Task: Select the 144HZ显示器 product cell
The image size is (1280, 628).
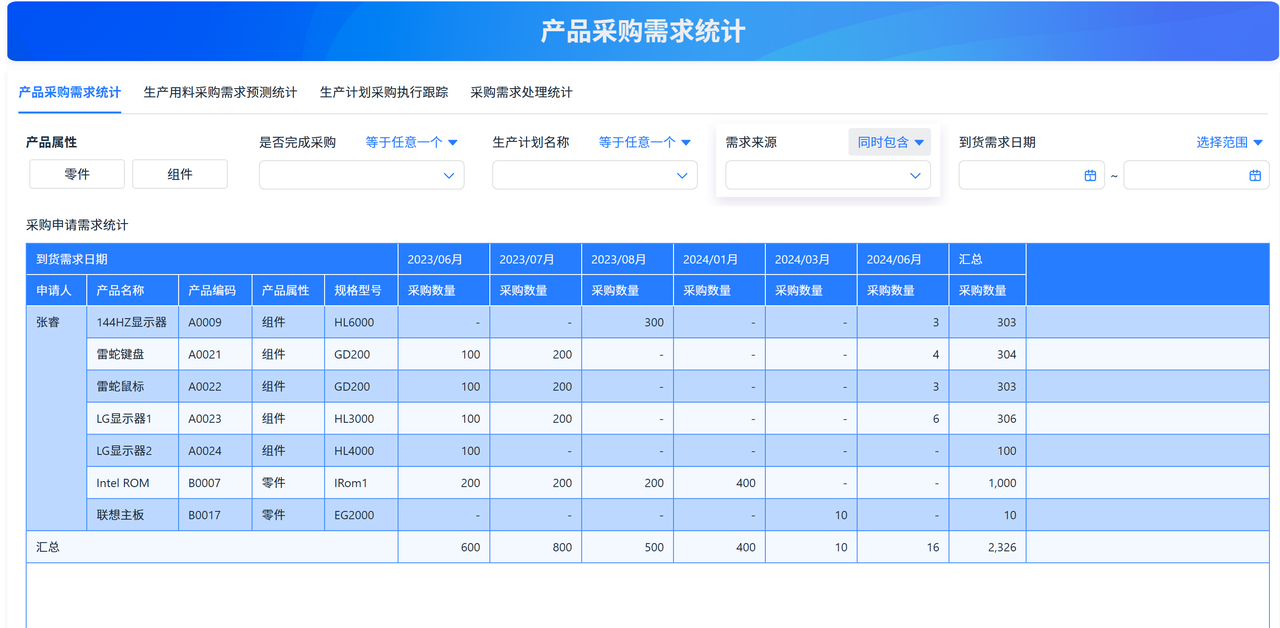Action: pyautogui.click(x=133, y=322)
